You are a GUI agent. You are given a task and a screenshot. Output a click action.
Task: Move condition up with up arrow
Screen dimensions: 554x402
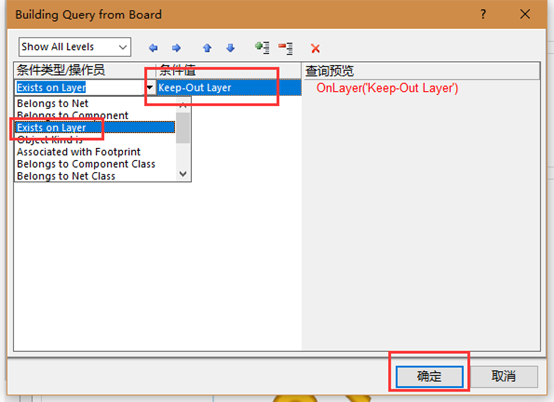207,48
